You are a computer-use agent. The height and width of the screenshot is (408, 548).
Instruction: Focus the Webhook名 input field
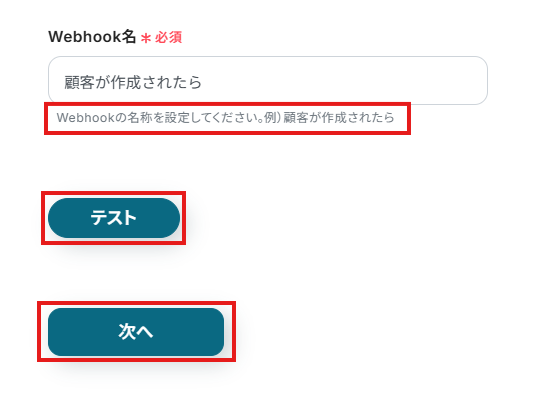click(268, 80)
